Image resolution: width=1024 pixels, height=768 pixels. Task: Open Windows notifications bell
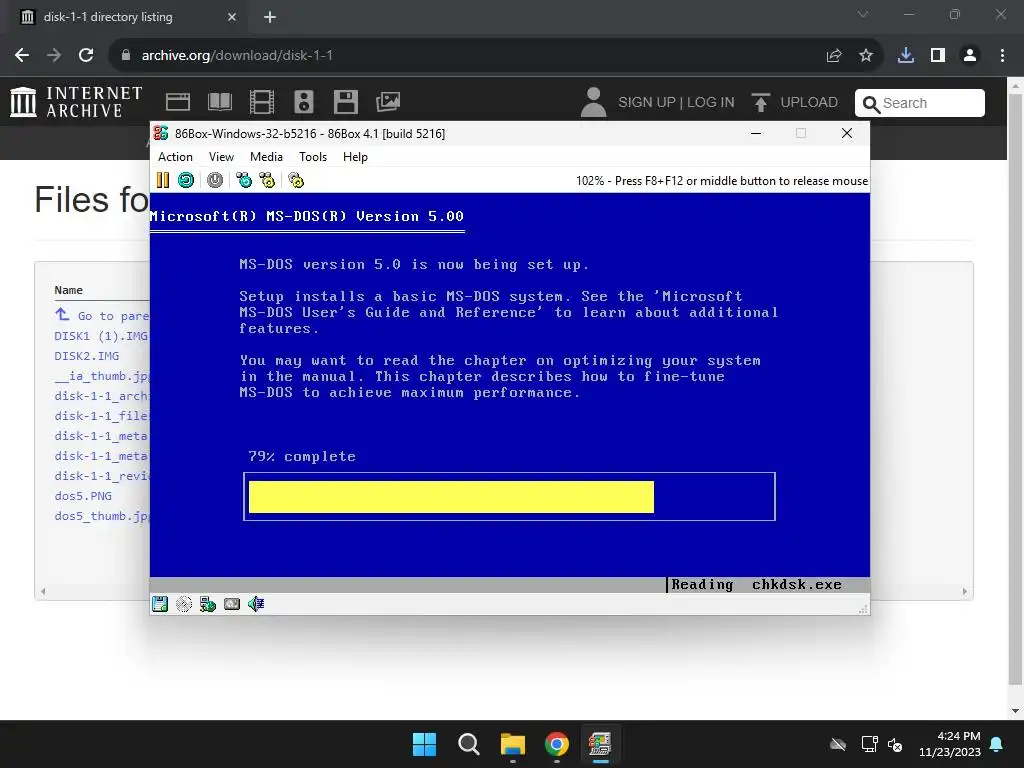[997, 744]
